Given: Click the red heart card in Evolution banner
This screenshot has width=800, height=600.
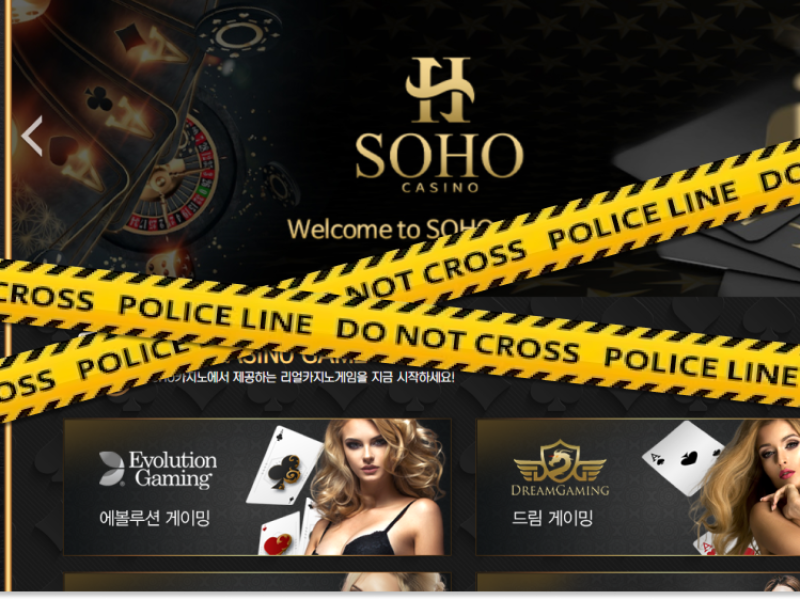Looking at the screenshot, I should [x=279, y=534].
